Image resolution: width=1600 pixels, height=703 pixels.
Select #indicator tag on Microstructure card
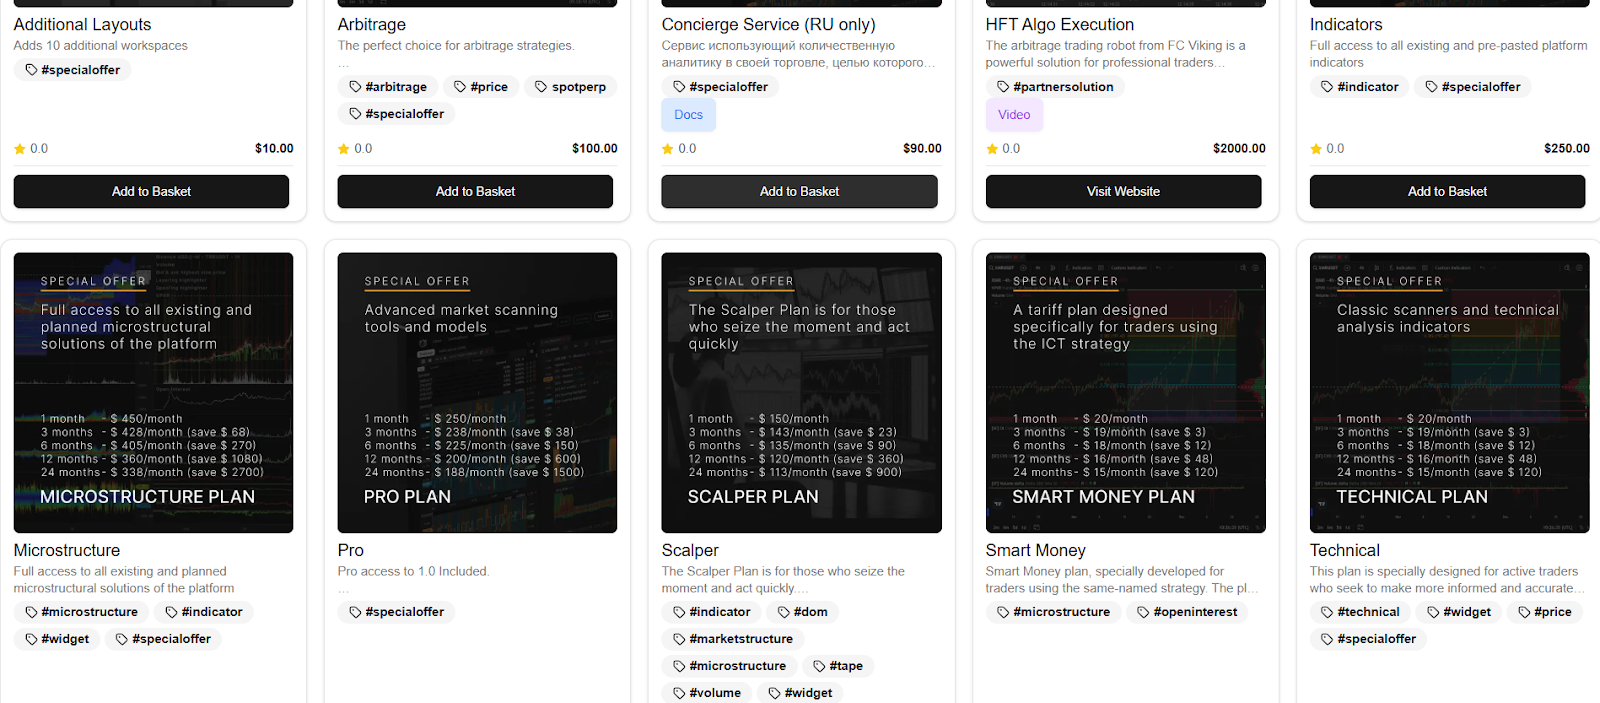203,612
